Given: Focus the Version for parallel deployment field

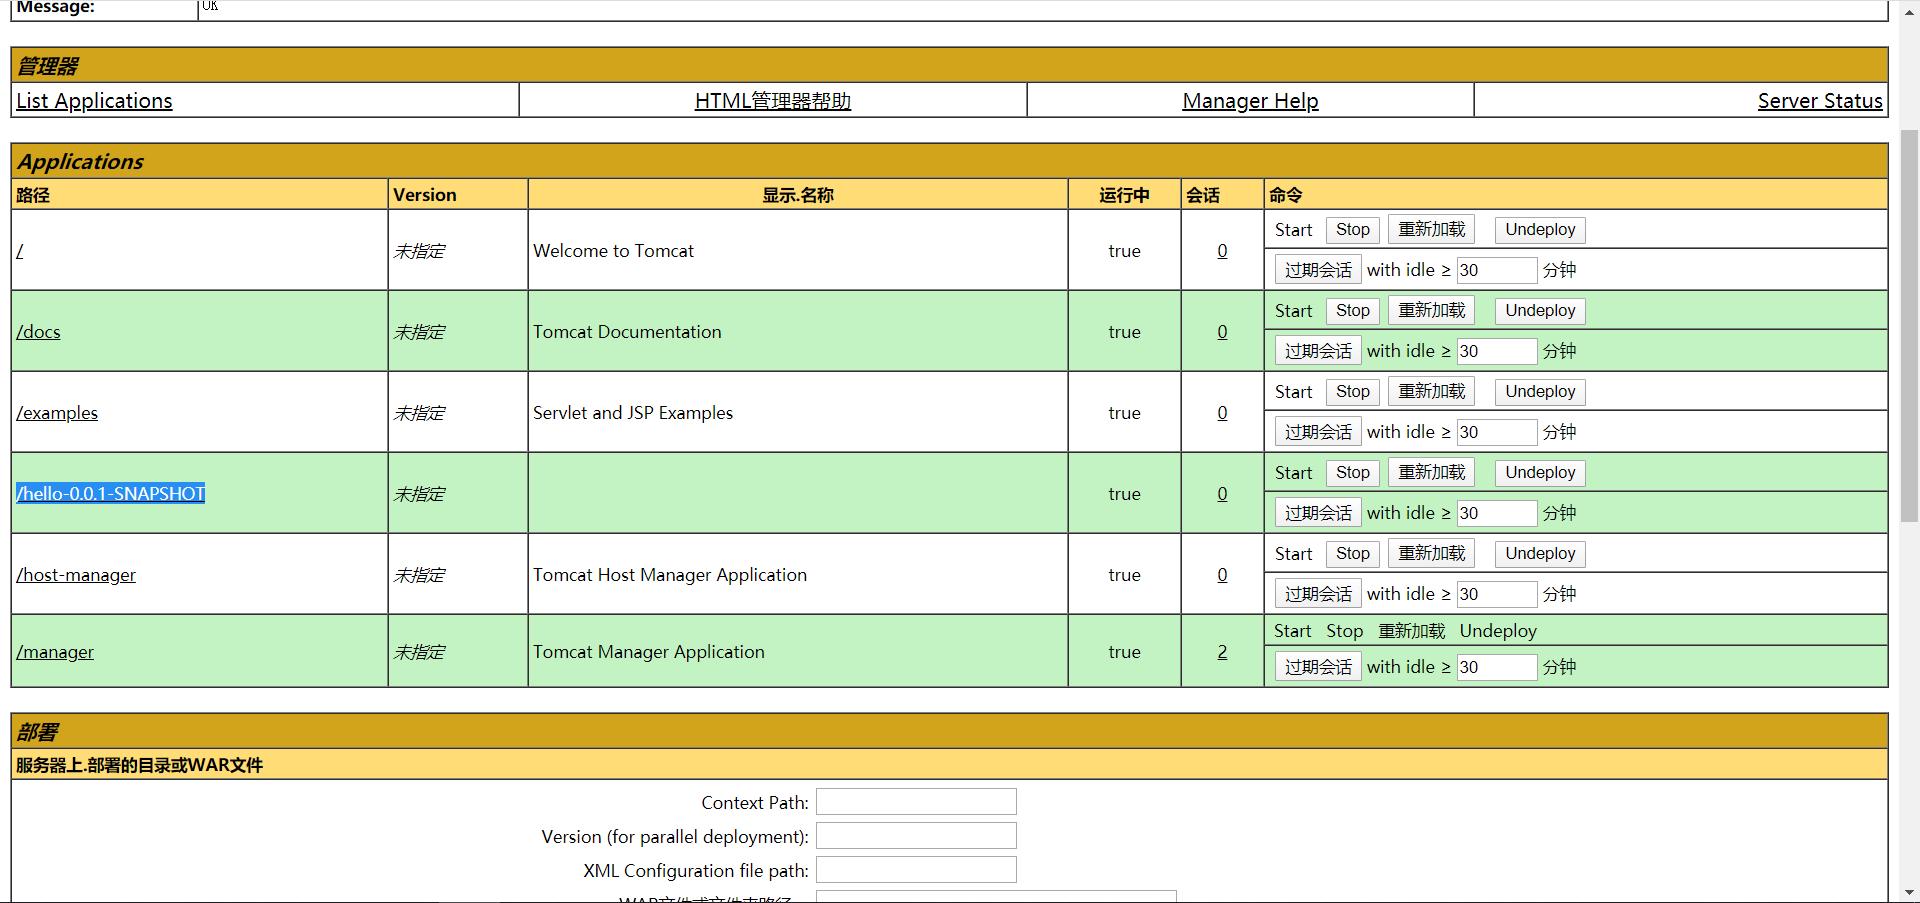Looking at the screenshot, I should tap(916, 836).
